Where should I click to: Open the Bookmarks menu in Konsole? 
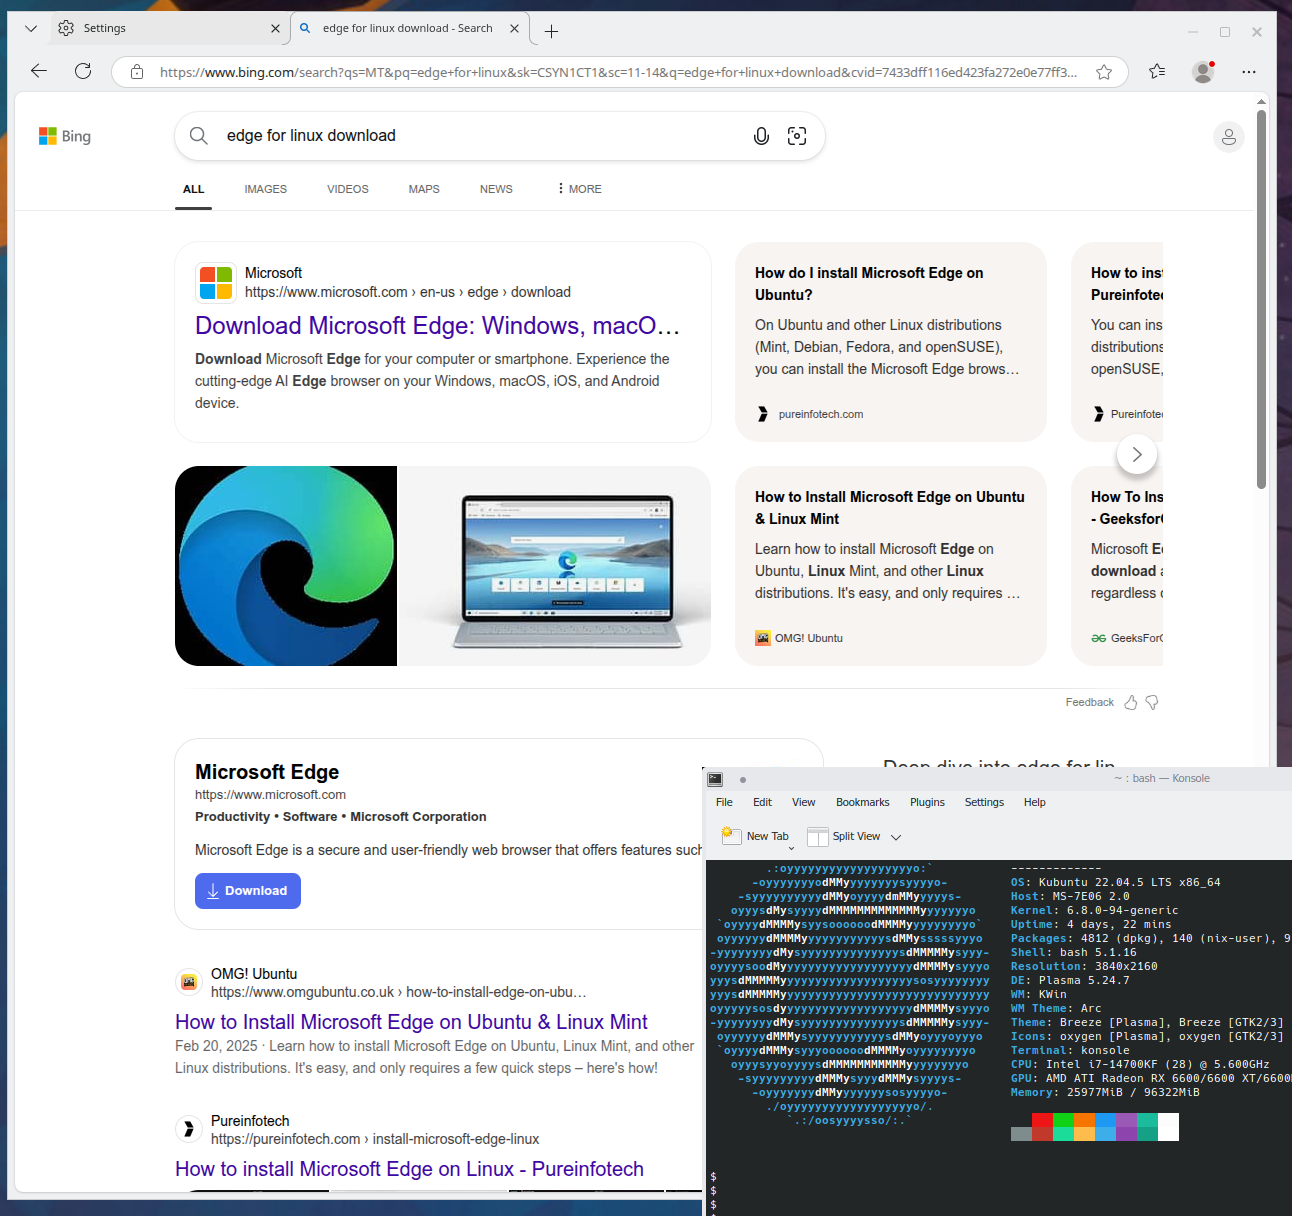tap(863, 802)
